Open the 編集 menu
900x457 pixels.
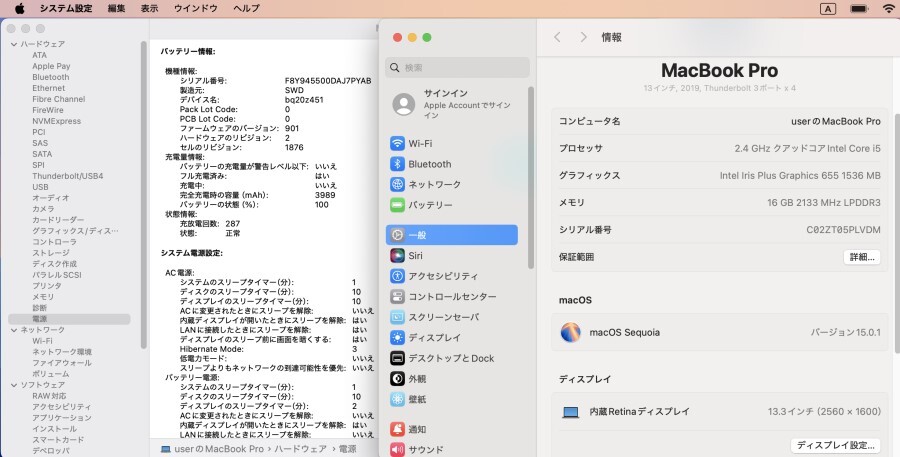(117, 8)
